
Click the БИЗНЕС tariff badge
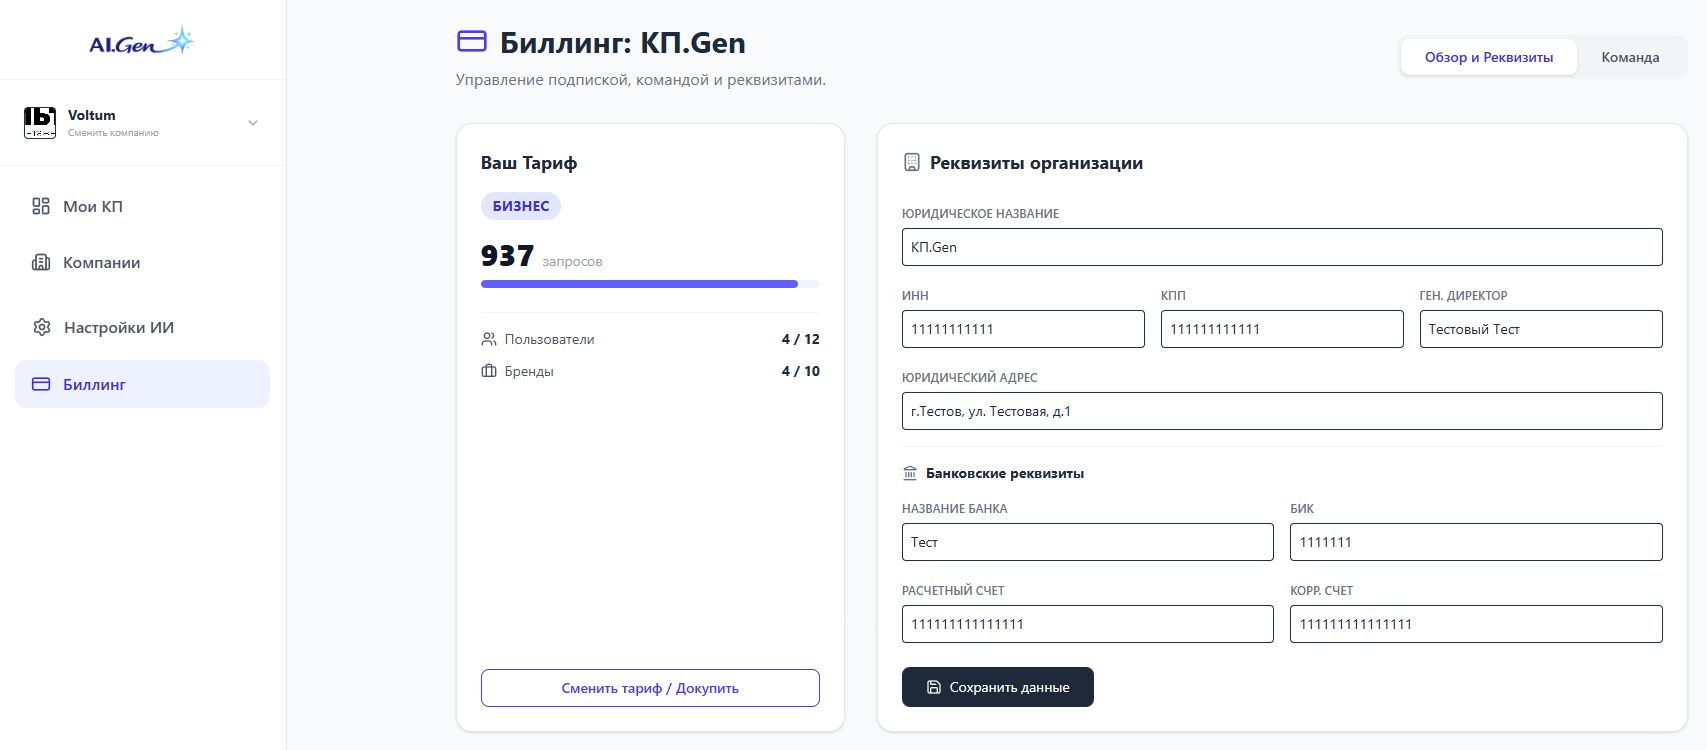coord(521,206)
